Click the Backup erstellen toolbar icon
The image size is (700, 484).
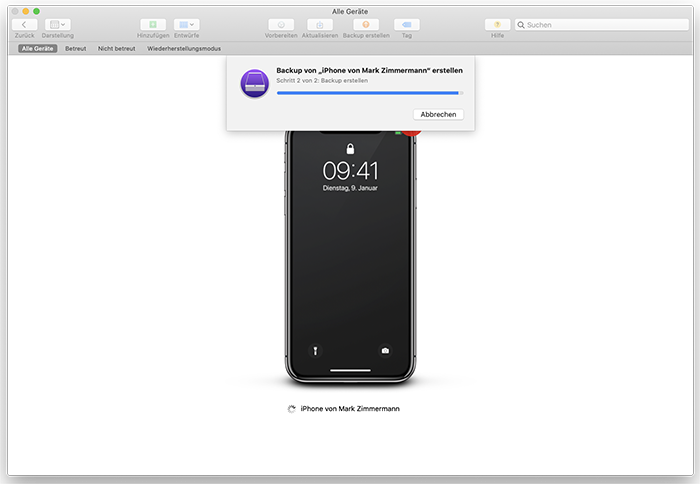pyautogui.click(x=366, y=24)
